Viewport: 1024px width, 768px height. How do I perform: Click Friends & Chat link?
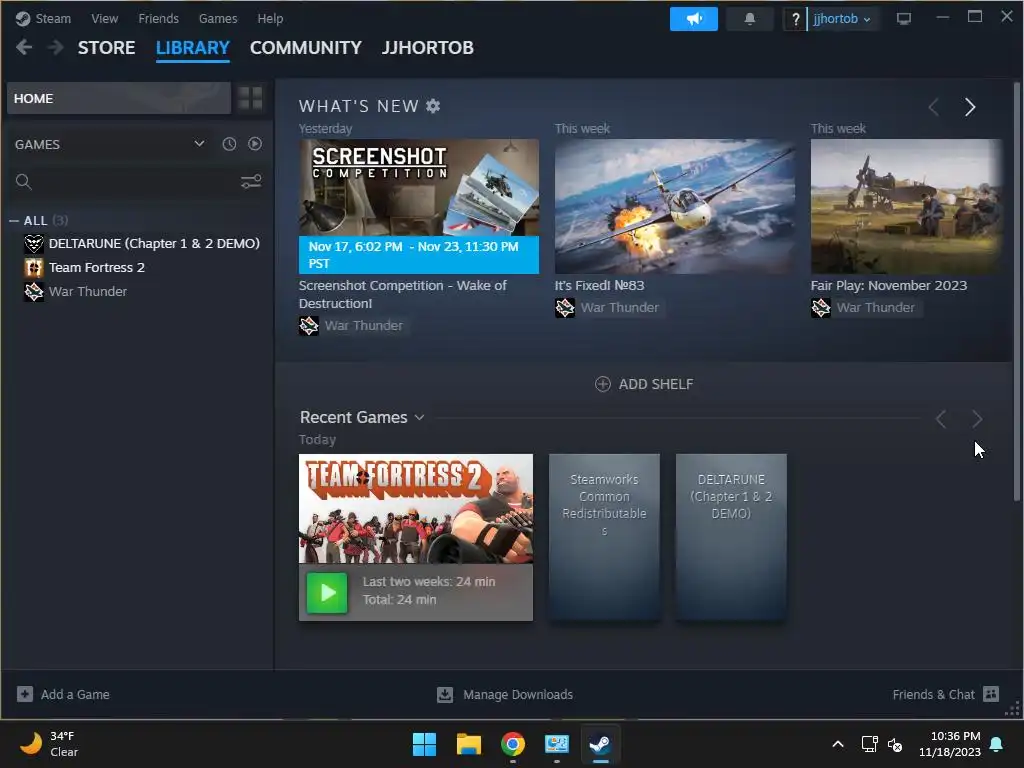[933, 694]
